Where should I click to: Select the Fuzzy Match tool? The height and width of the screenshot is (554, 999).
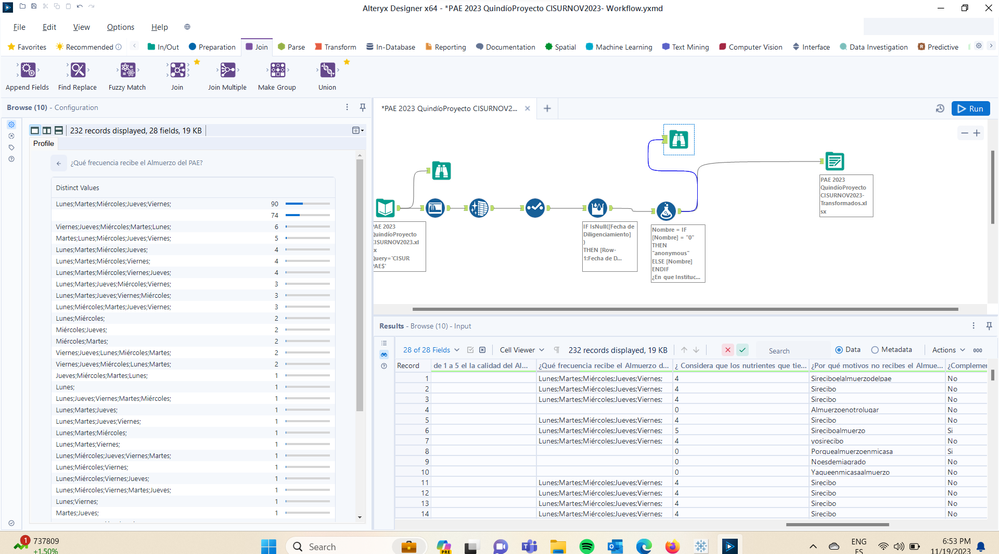coord(127,75)
